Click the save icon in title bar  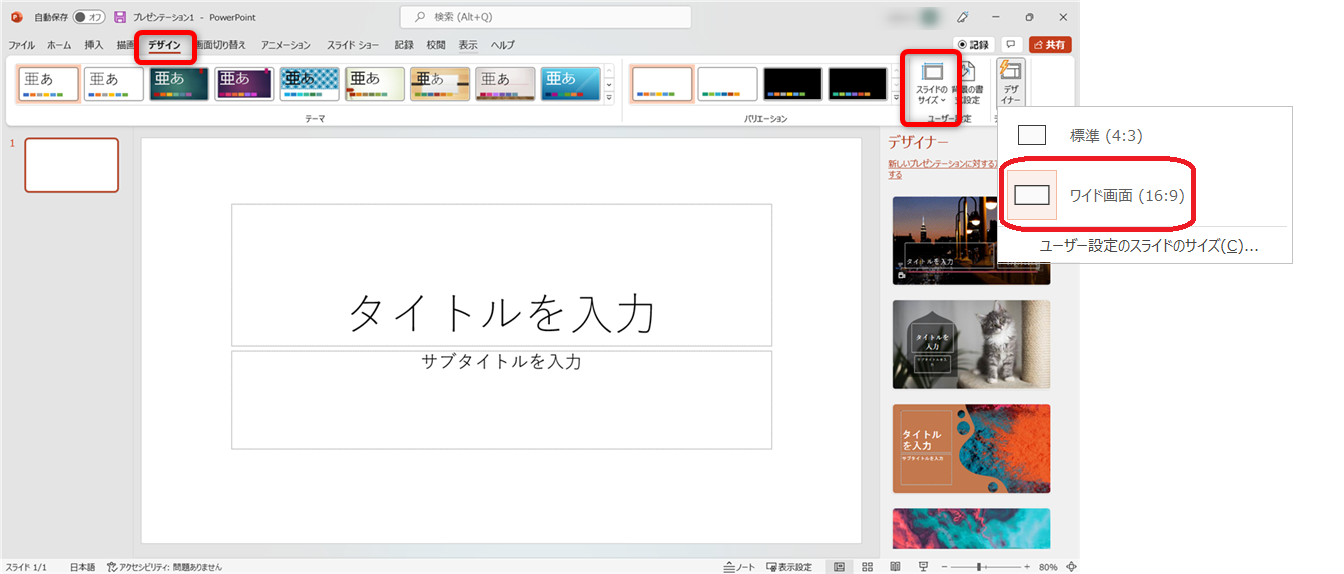[x=120, y=17]
